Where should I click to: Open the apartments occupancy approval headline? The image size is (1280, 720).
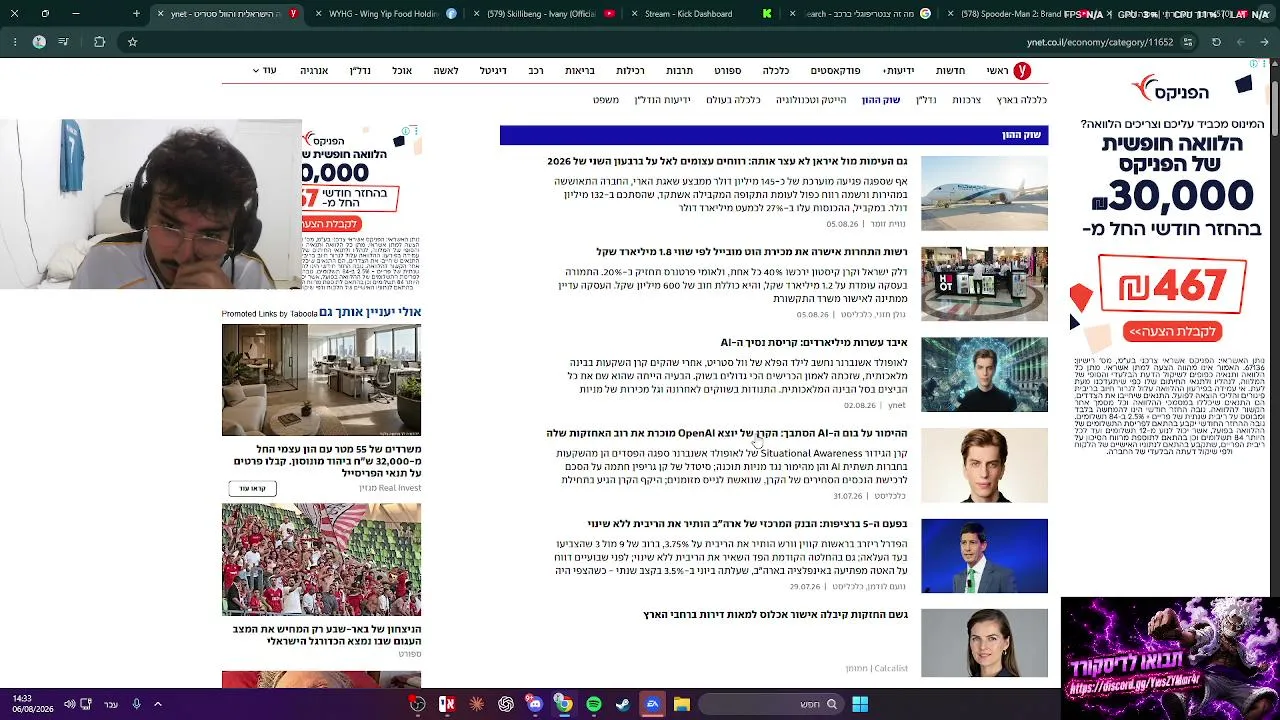pos(775,615)
